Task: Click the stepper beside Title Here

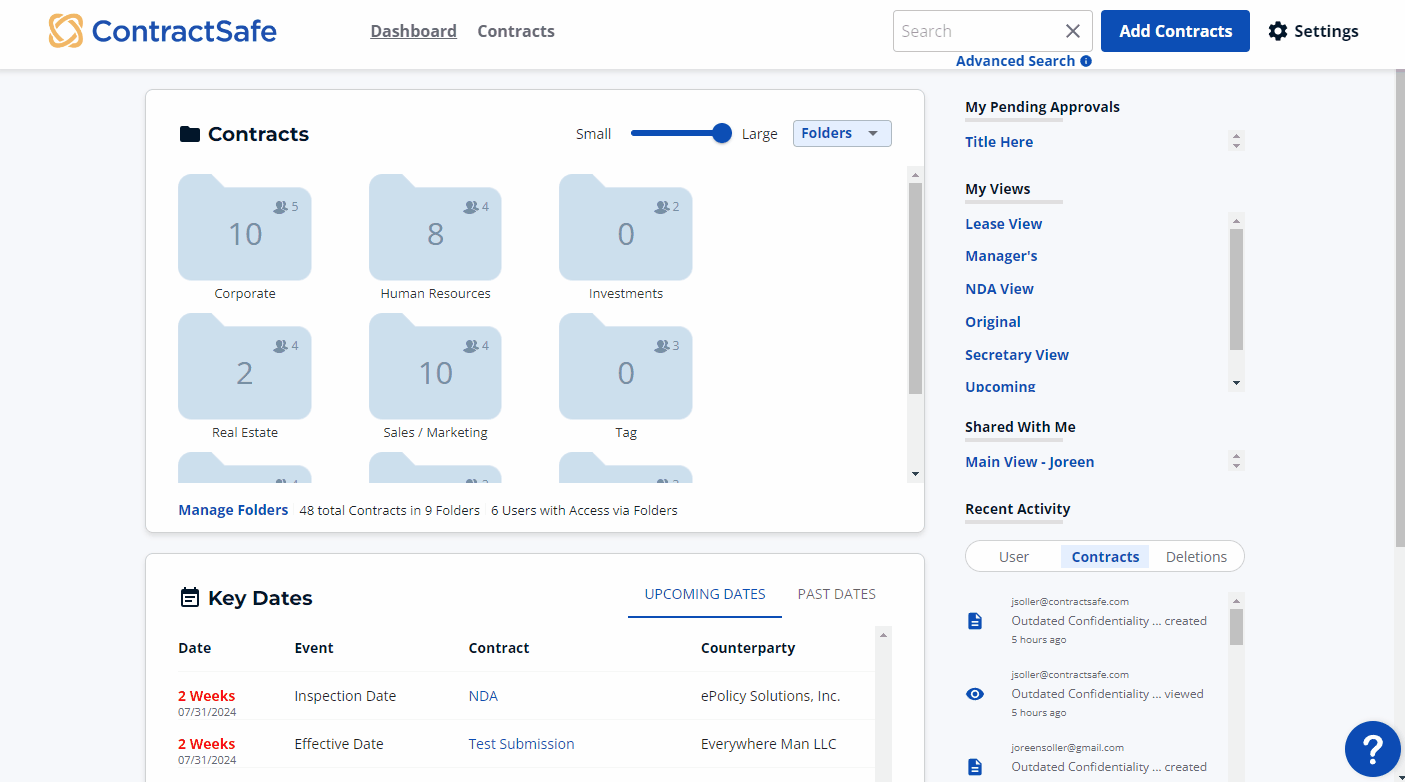Action: tap(1236, 141)
